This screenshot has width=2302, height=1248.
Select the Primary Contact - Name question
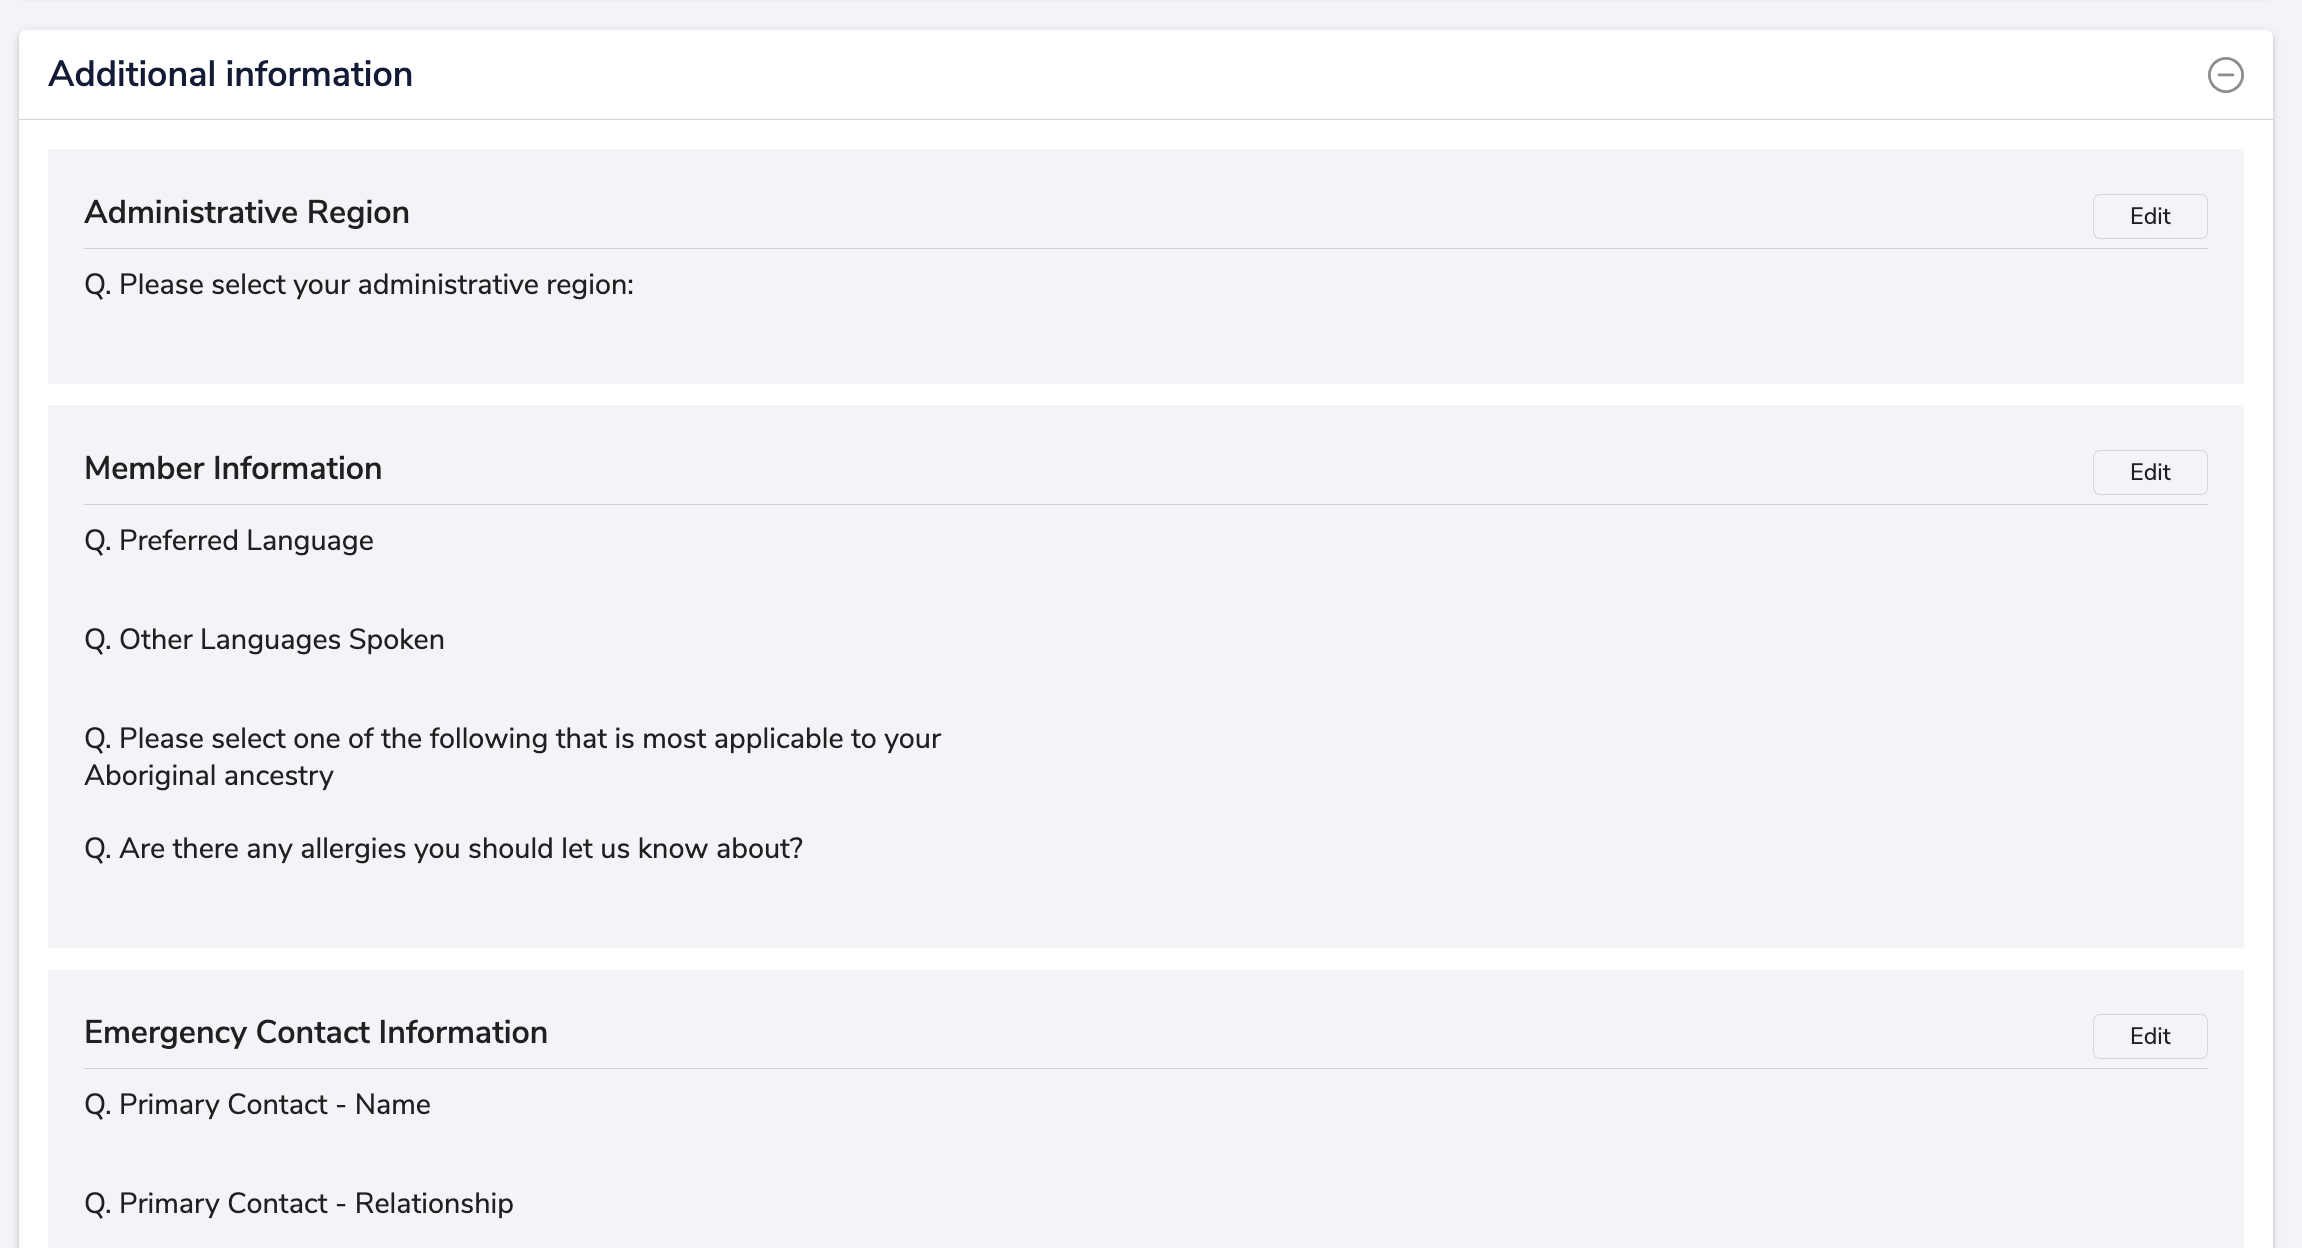[257, 1105]
